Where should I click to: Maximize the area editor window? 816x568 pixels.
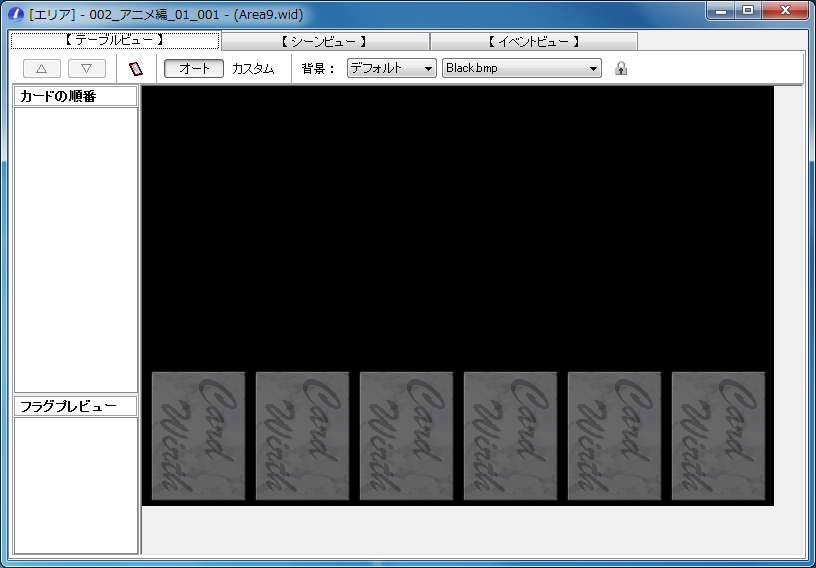coord(748,10)
